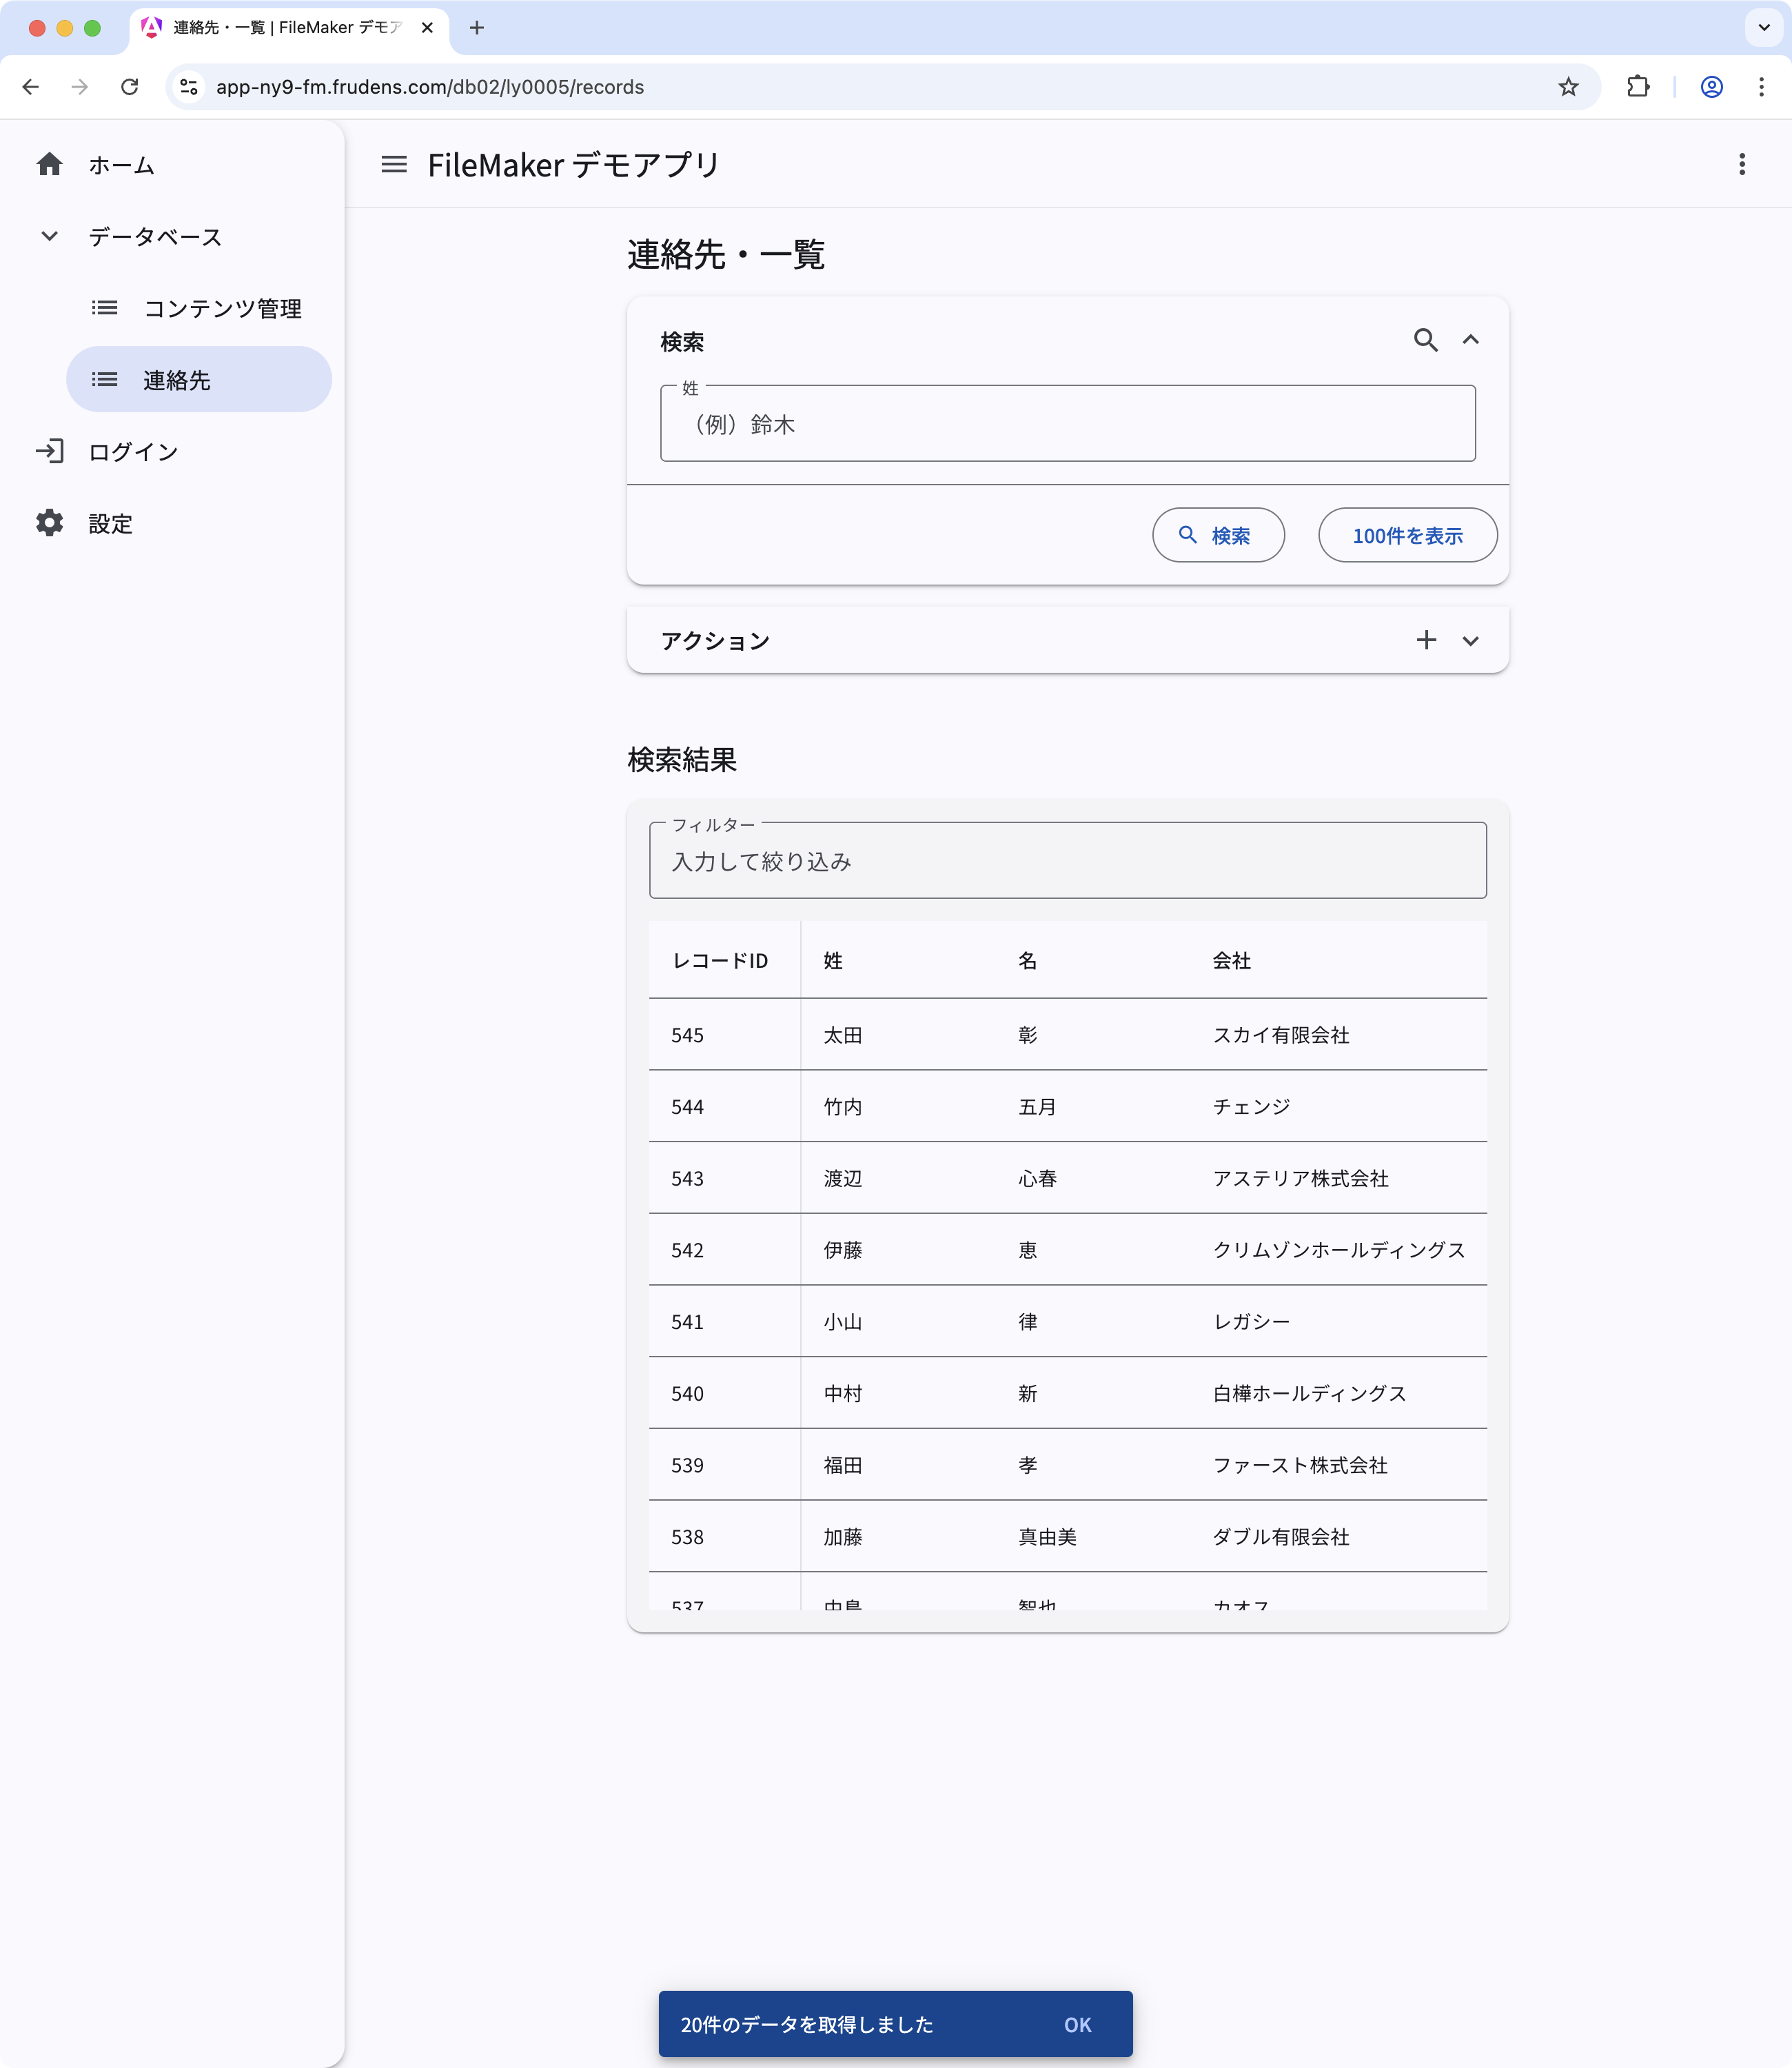Select the アステリア株式会社 company cell
Viewport: 1792px width, 2068px height.
tap(1301, 1179)
